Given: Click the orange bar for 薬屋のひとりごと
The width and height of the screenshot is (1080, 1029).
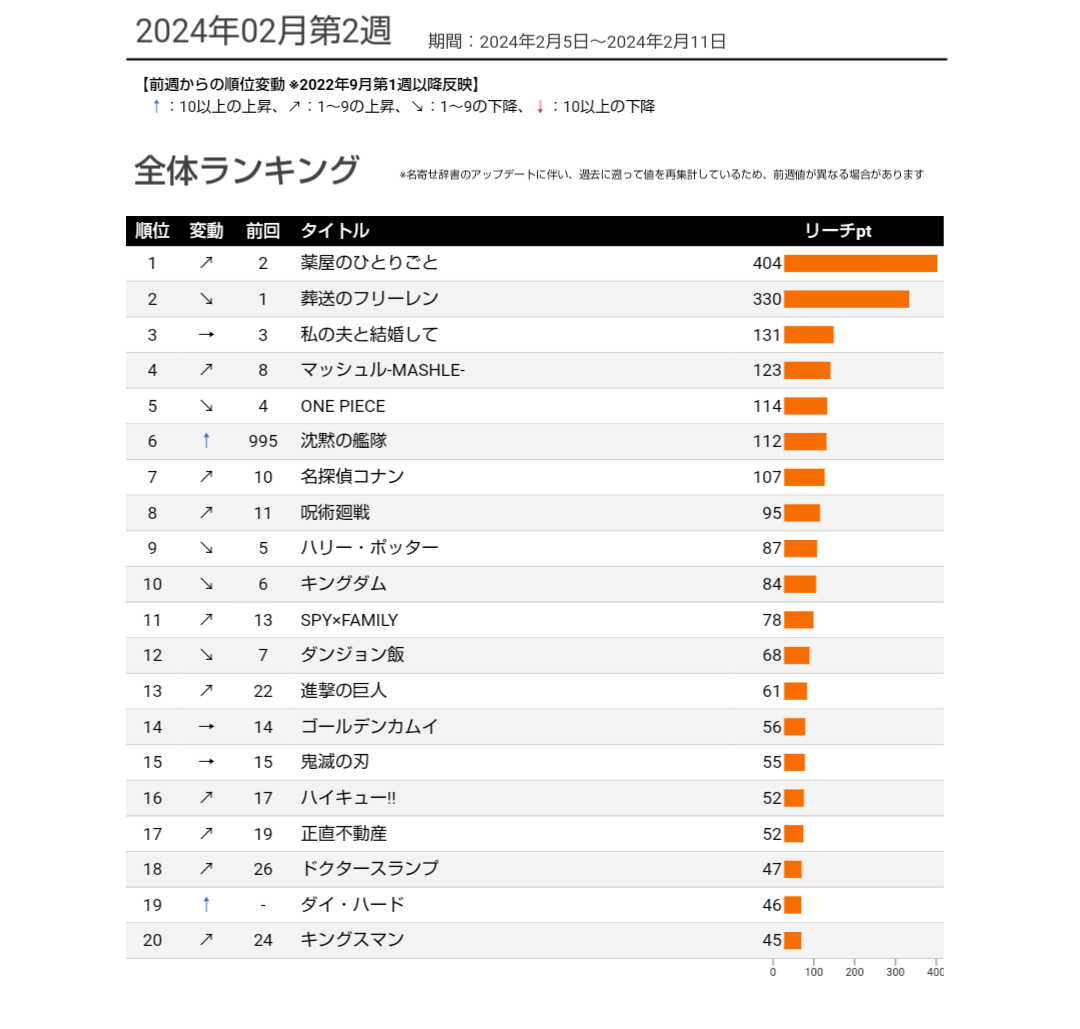Looking at the screenshot, I should 860,263.
